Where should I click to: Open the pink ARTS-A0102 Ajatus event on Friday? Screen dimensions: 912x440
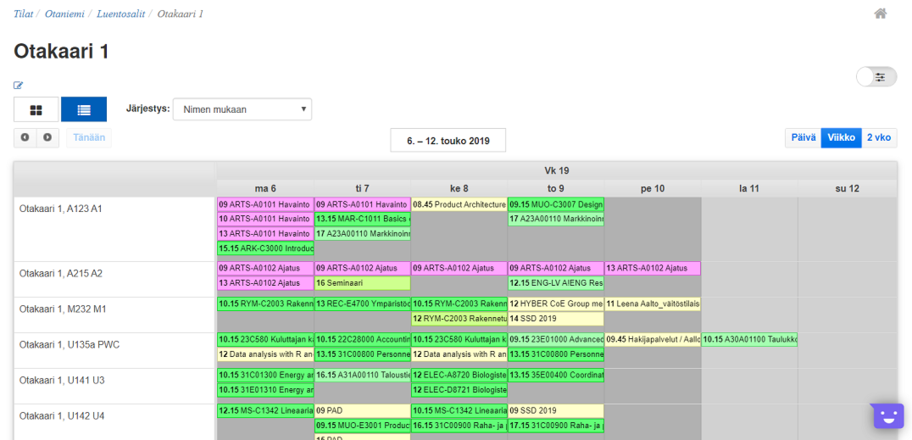[x=652, y=268]
